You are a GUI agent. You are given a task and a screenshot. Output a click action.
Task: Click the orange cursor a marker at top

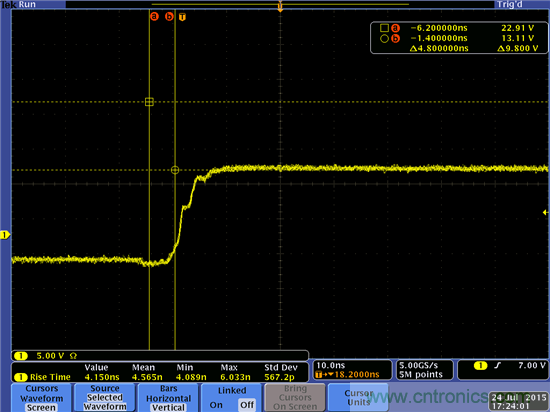click(154, 16)
